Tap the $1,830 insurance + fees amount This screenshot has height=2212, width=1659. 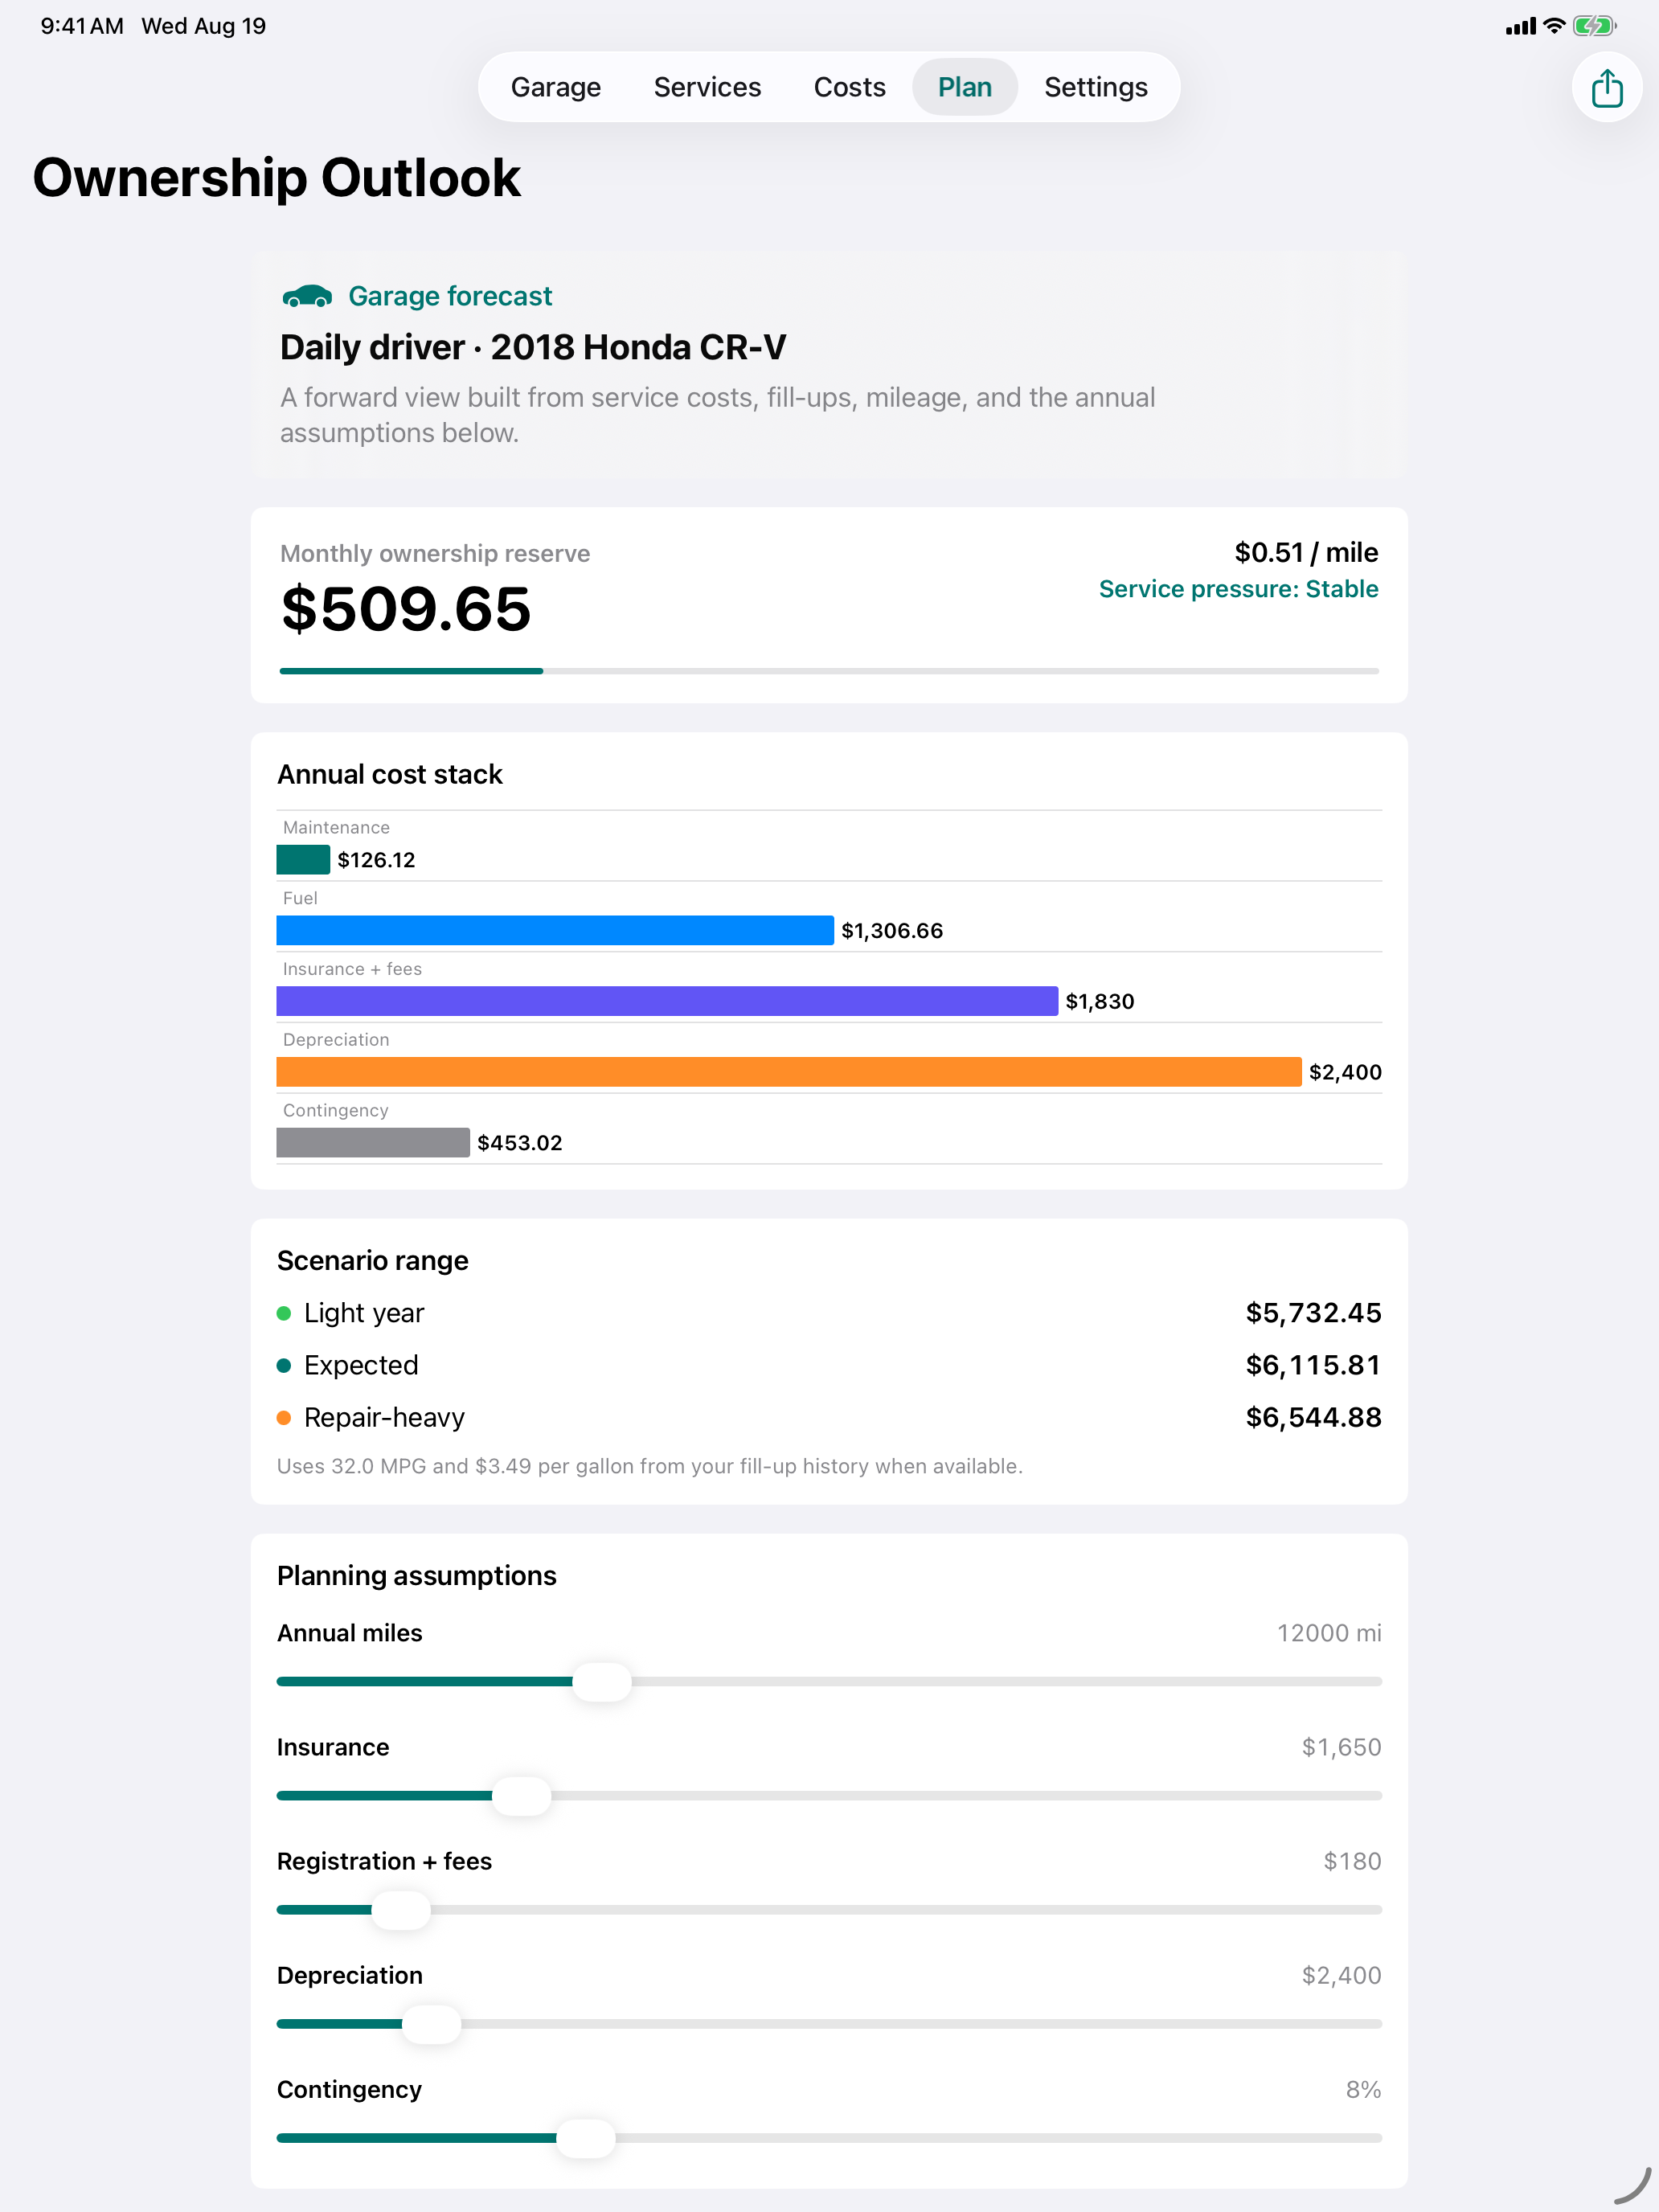1100,1002
